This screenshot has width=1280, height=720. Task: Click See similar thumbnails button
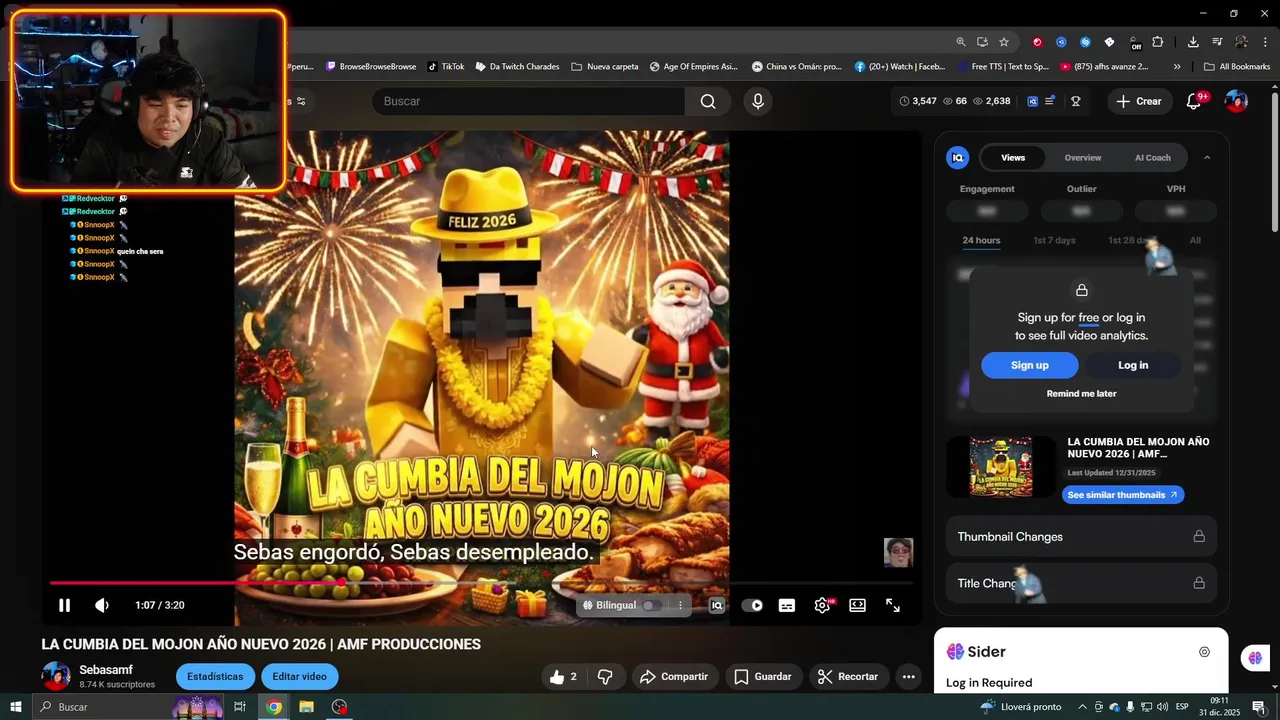click(x=1122, y=495)
